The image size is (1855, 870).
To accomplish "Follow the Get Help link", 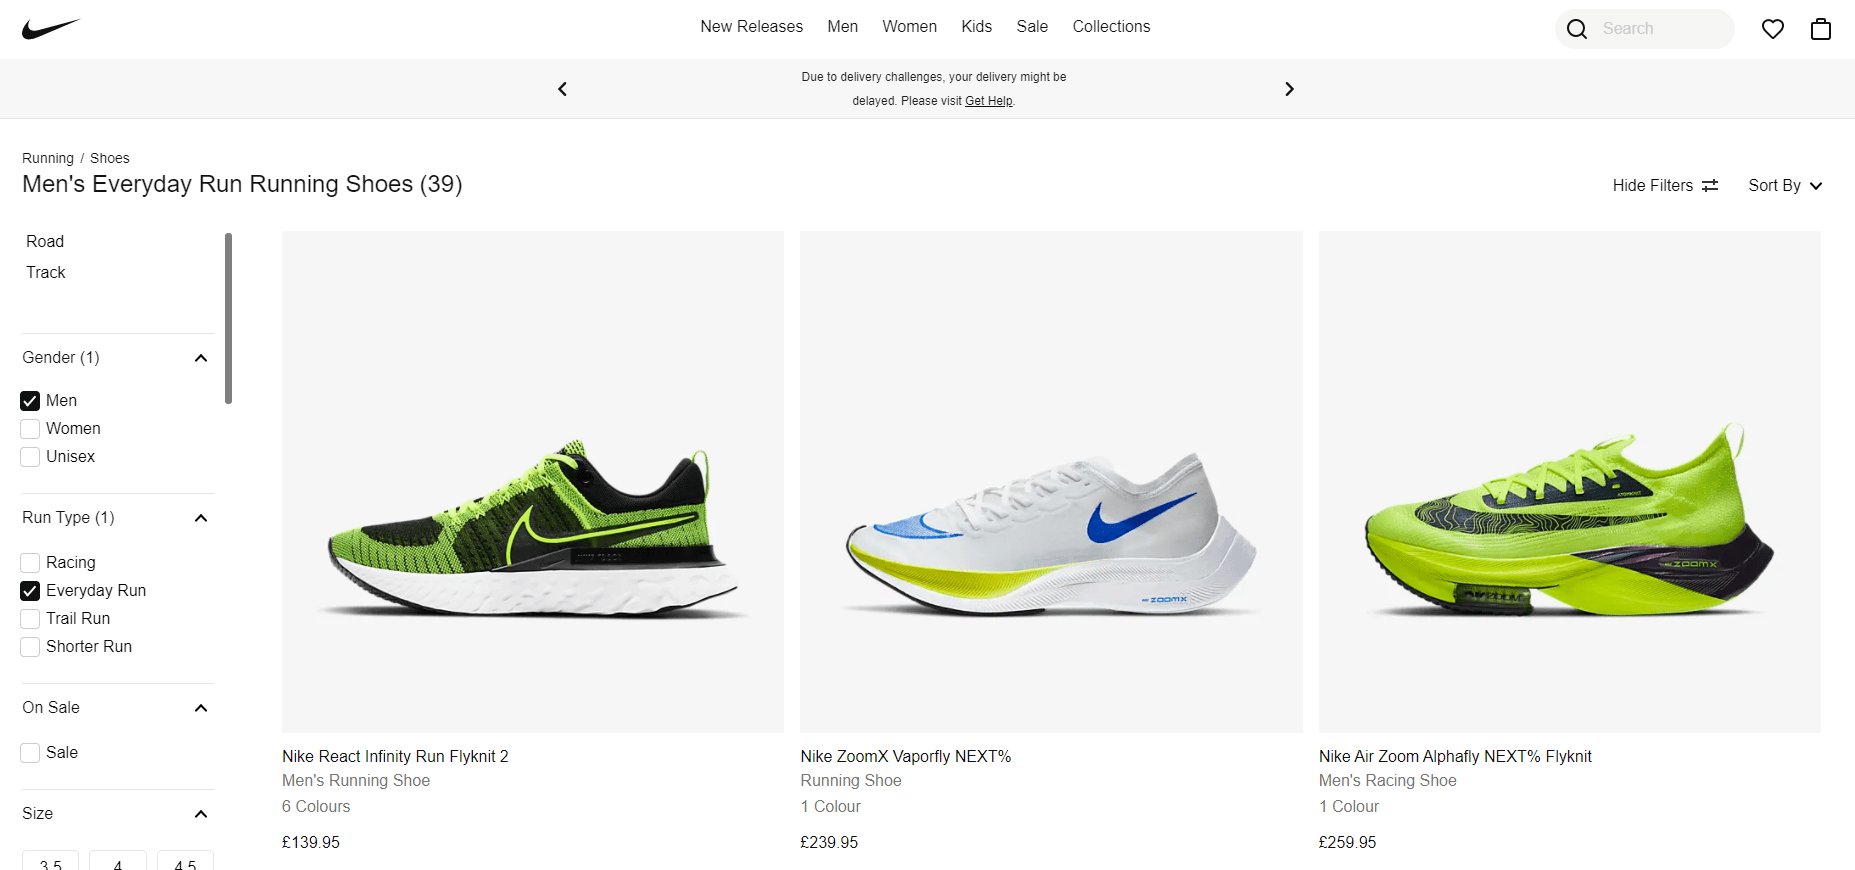I will point(988,101).
